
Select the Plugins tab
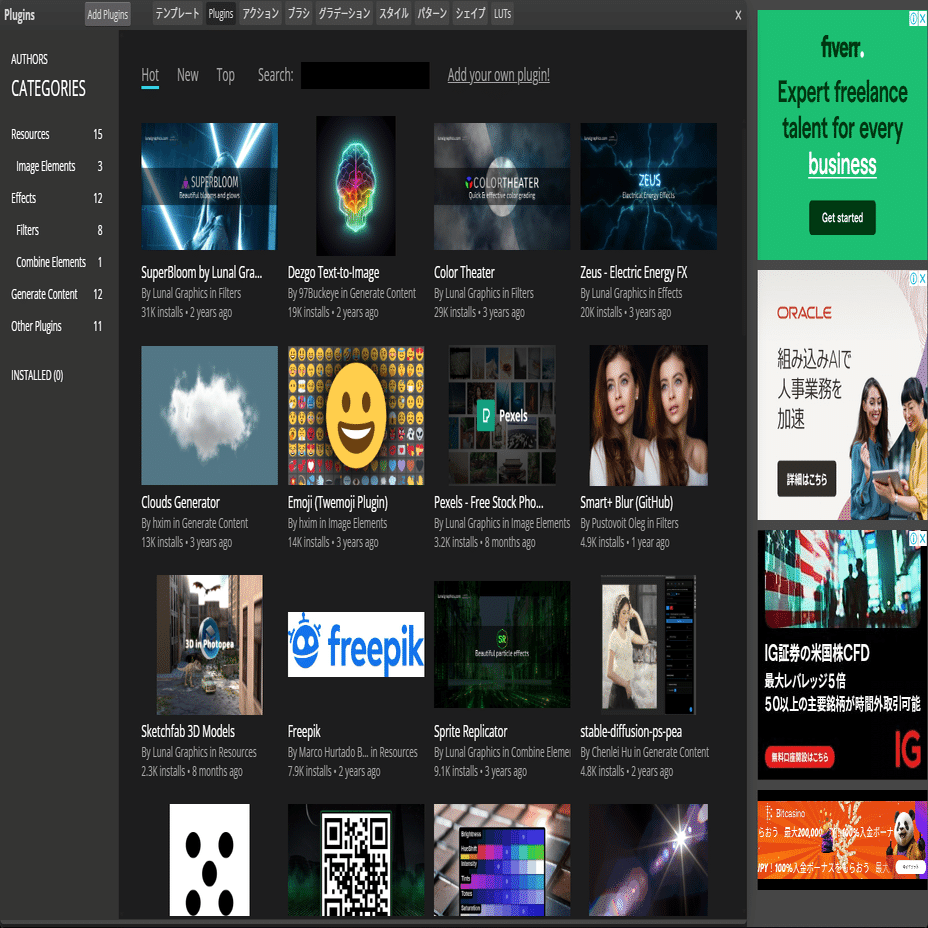tap(221, 14)
